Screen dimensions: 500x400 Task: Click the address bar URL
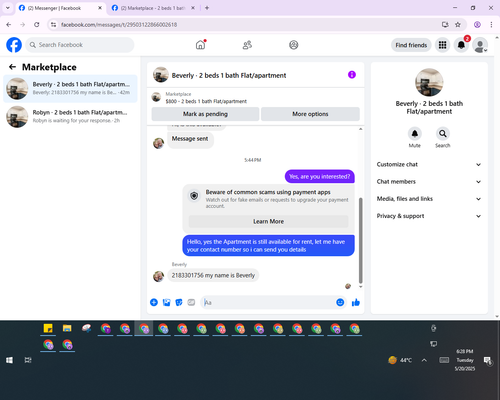click(x=119, y=25)
